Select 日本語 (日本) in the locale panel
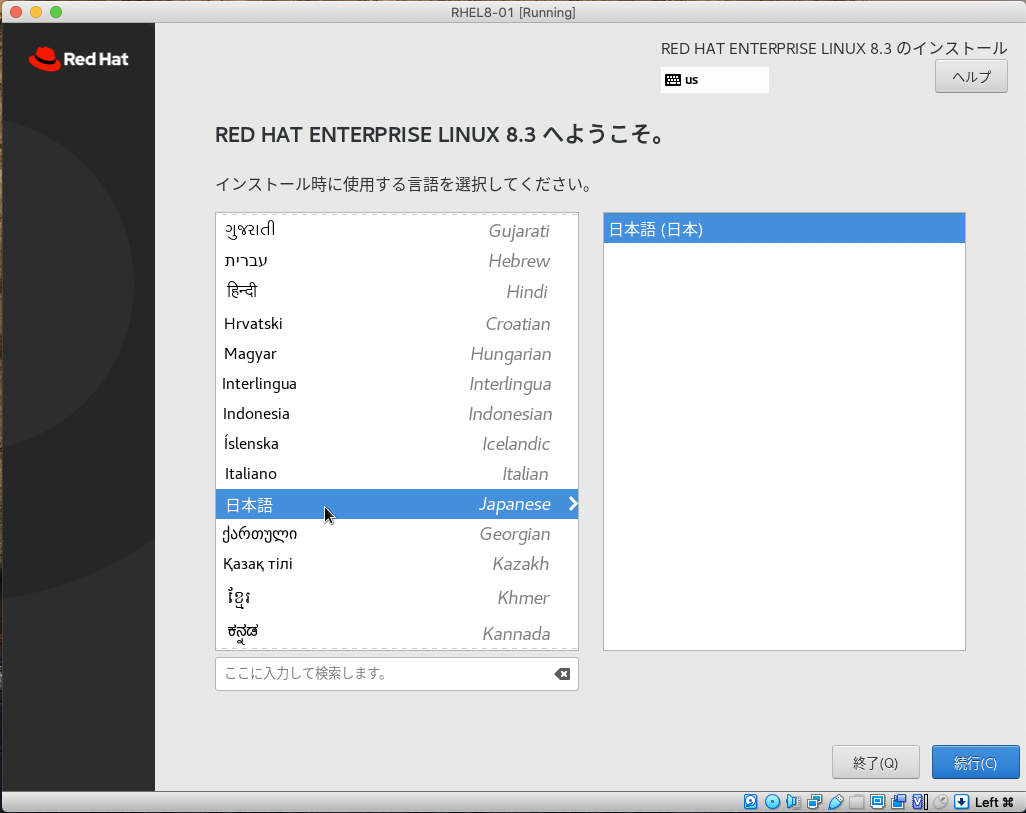Viewport: 1026px width, 813px height. pos(783,227)
